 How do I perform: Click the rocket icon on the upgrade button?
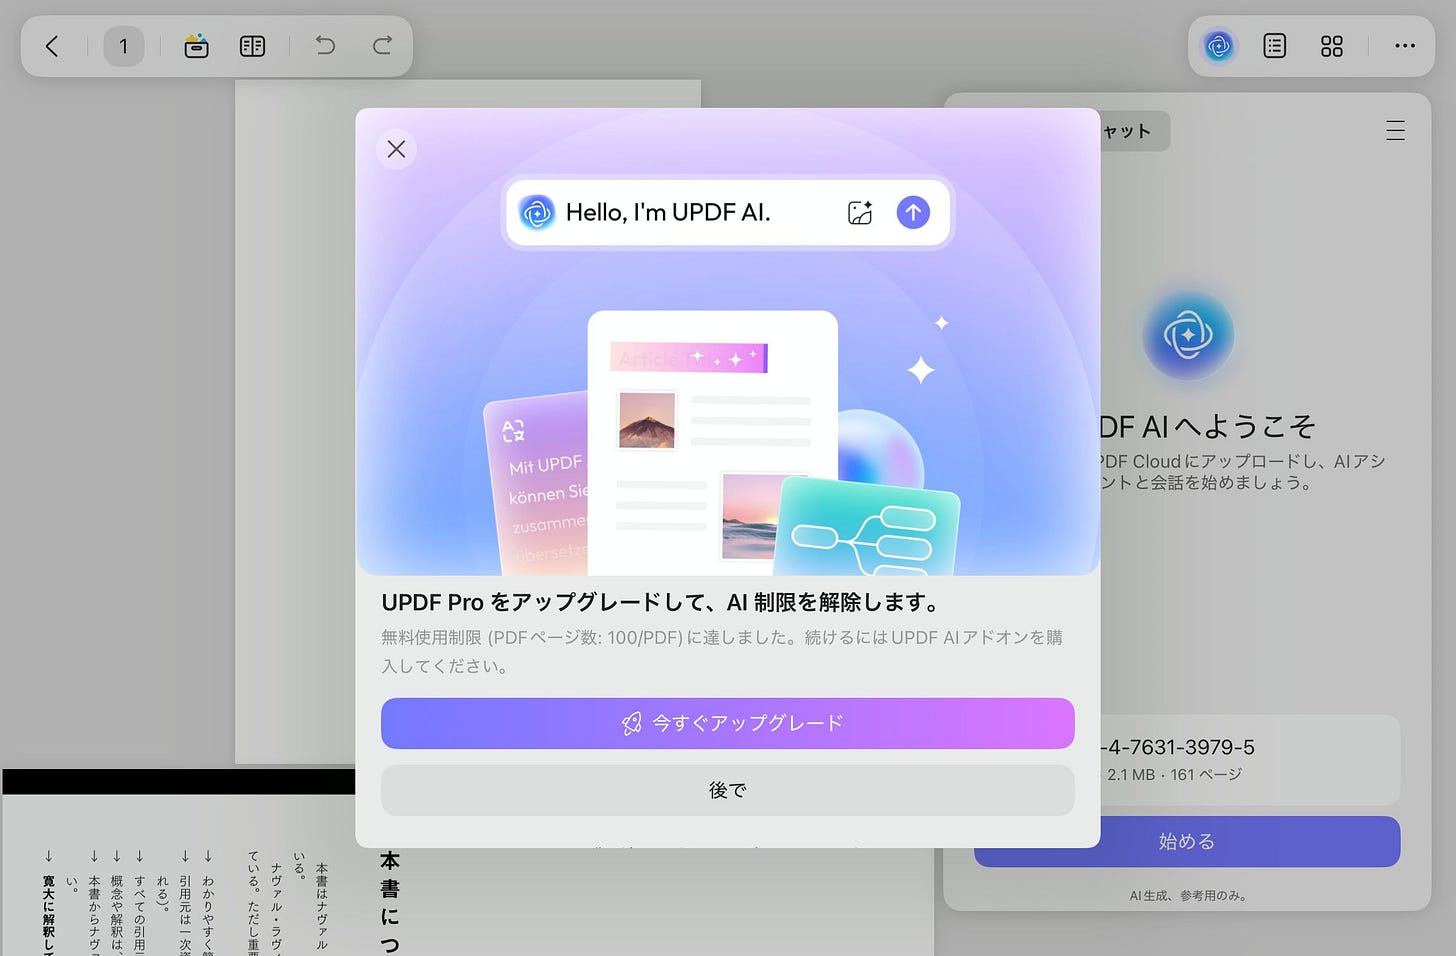[x=631, y=723]
